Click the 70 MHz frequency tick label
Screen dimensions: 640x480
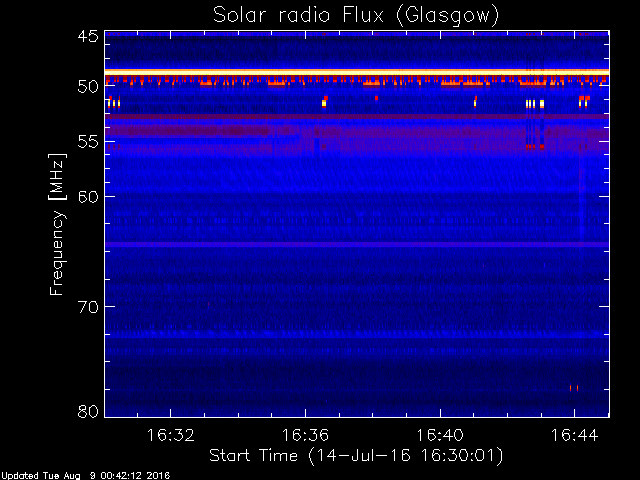(88, 307)
